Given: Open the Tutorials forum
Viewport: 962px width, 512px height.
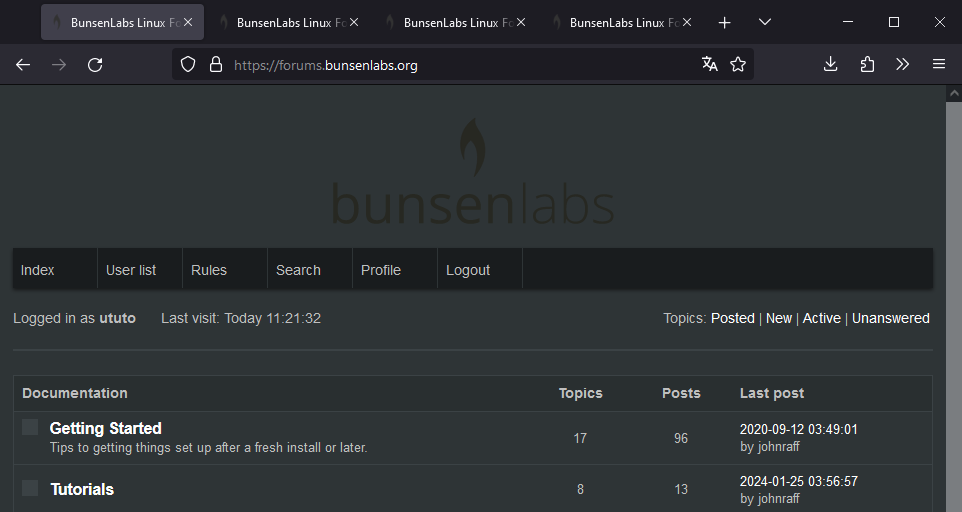Looking at the screenshot, I should pos(82,489).
